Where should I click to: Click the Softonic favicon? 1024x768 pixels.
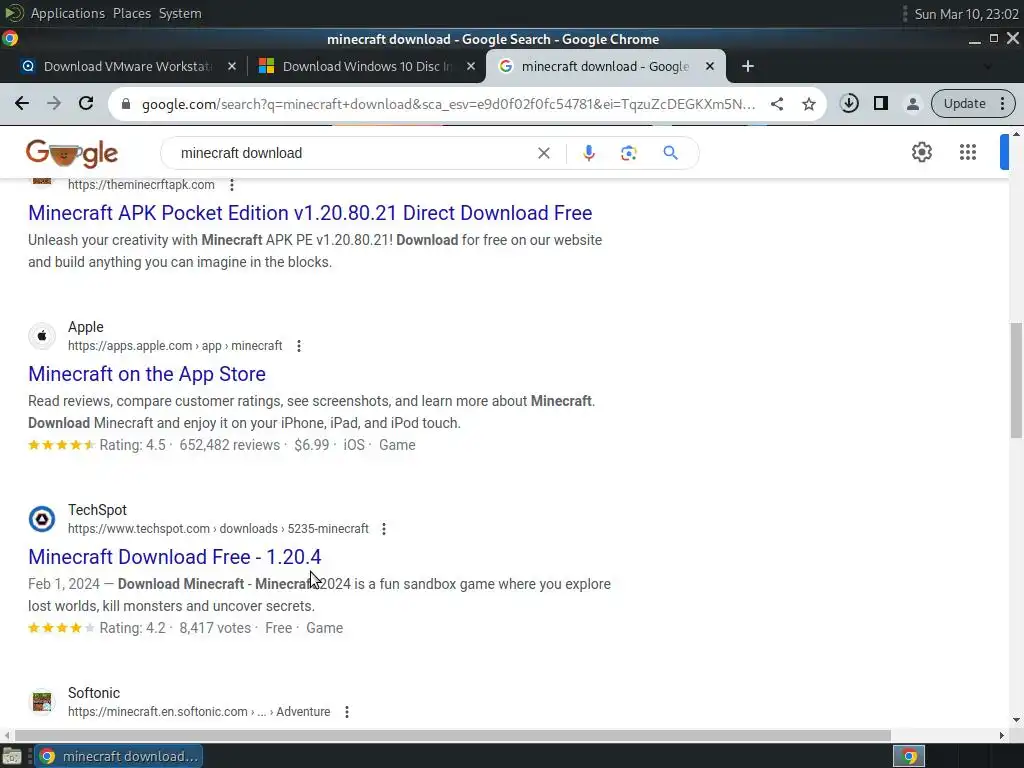pos(42,702)
